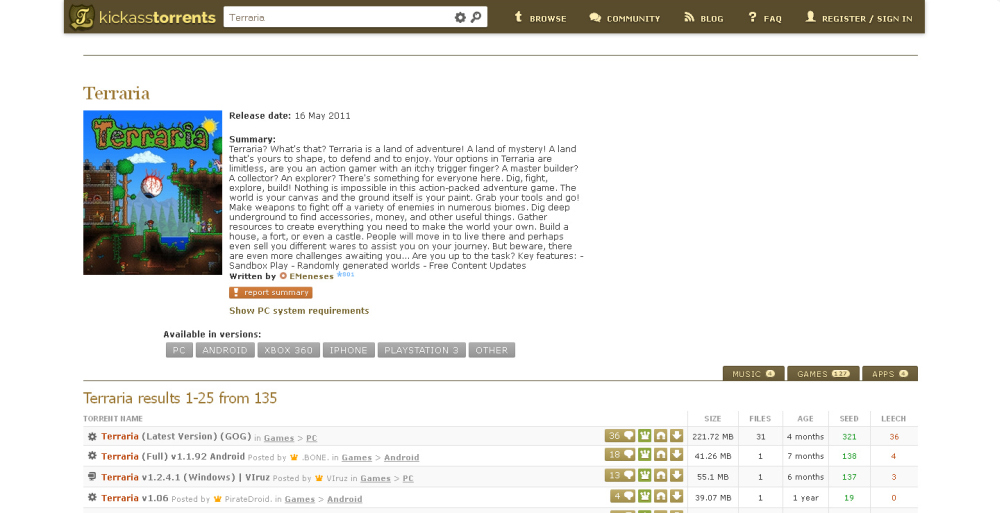
Task: Click magnet link icon for v1.06 torrent
Action: click(x=661, y=496)
